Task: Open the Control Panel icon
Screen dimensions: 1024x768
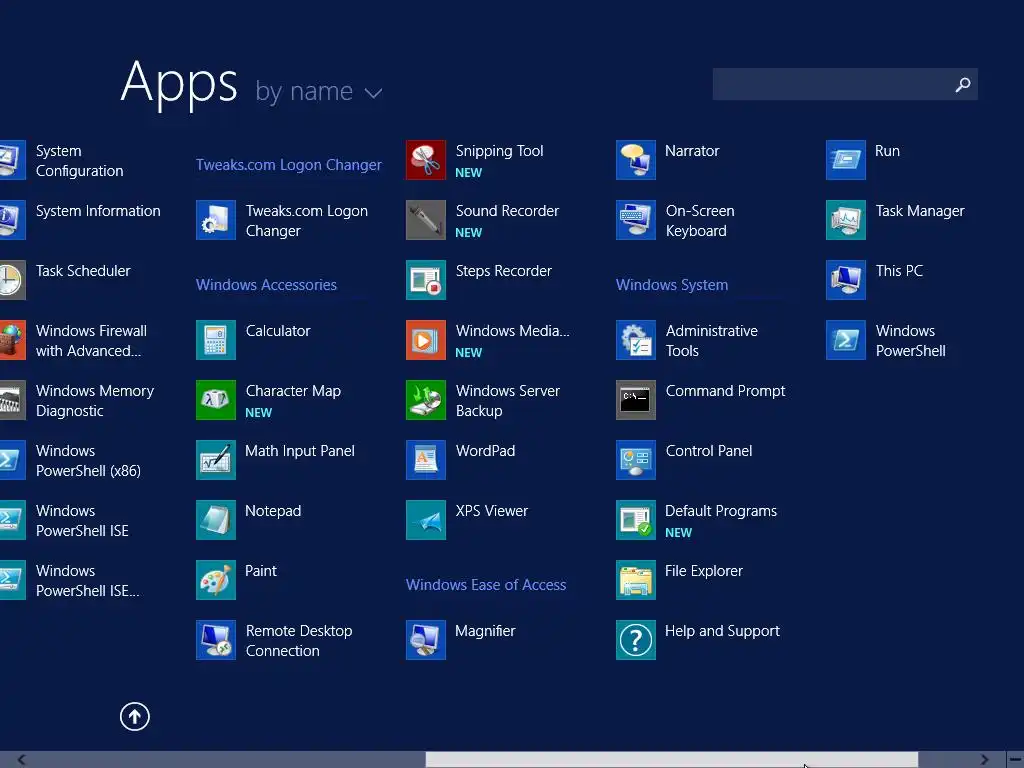Action: (x=636, y=460)
